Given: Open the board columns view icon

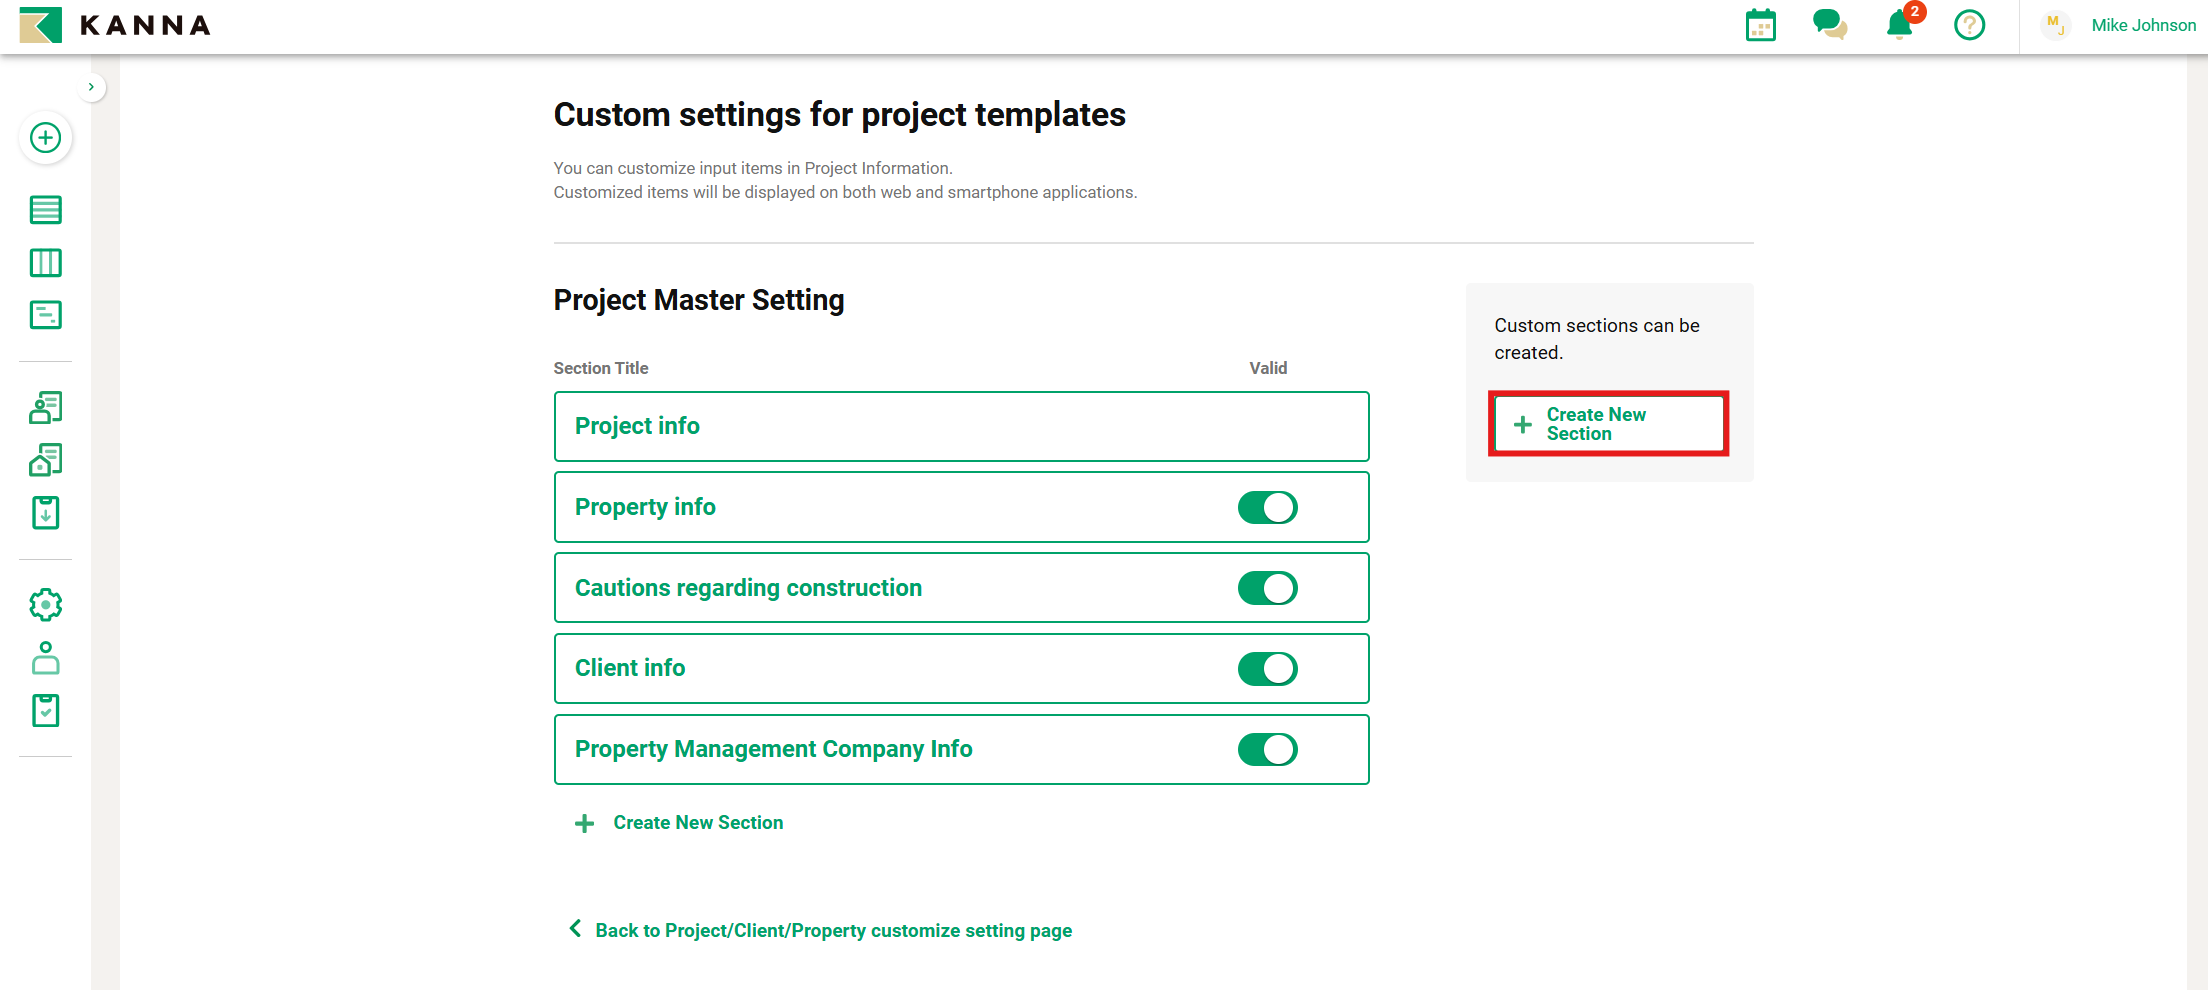Looking at the screenshot, I should 45,263.
